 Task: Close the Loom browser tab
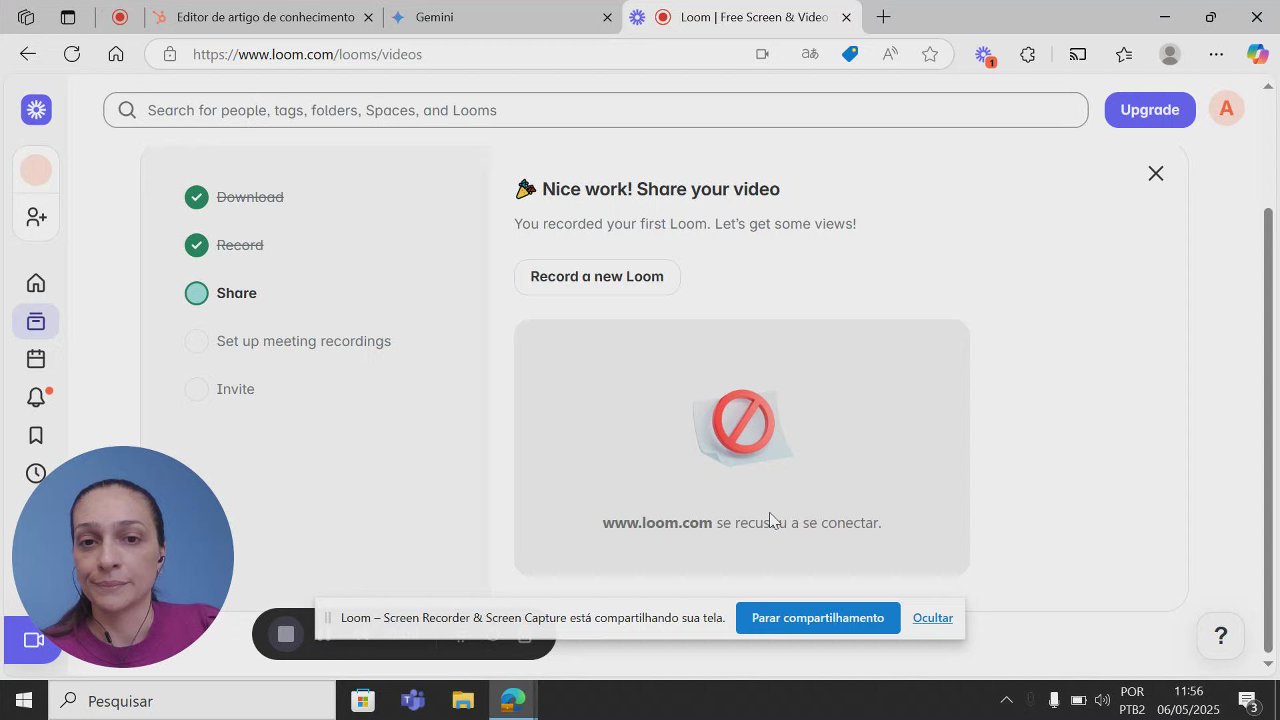coord(846,17)
